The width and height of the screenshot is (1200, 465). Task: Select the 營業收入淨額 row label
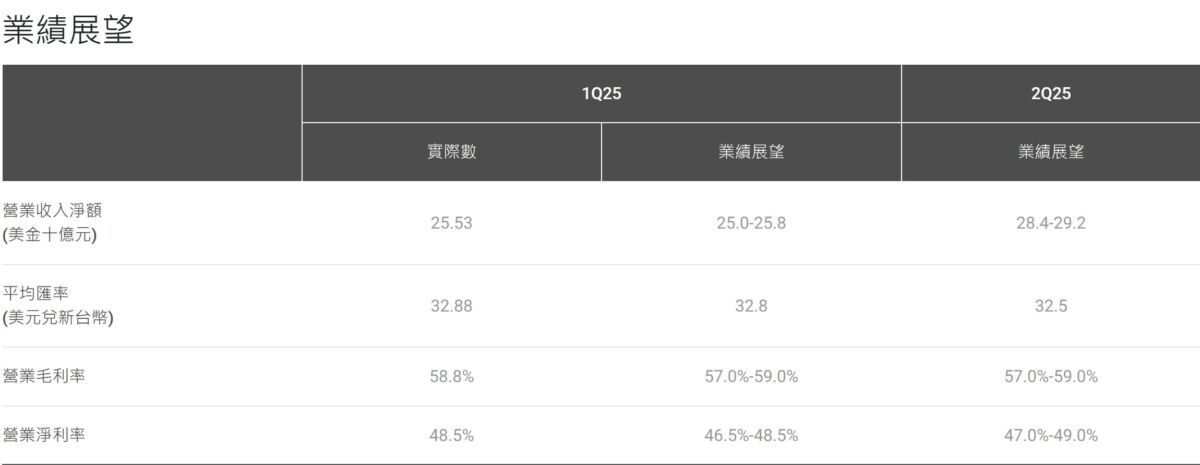52,223
